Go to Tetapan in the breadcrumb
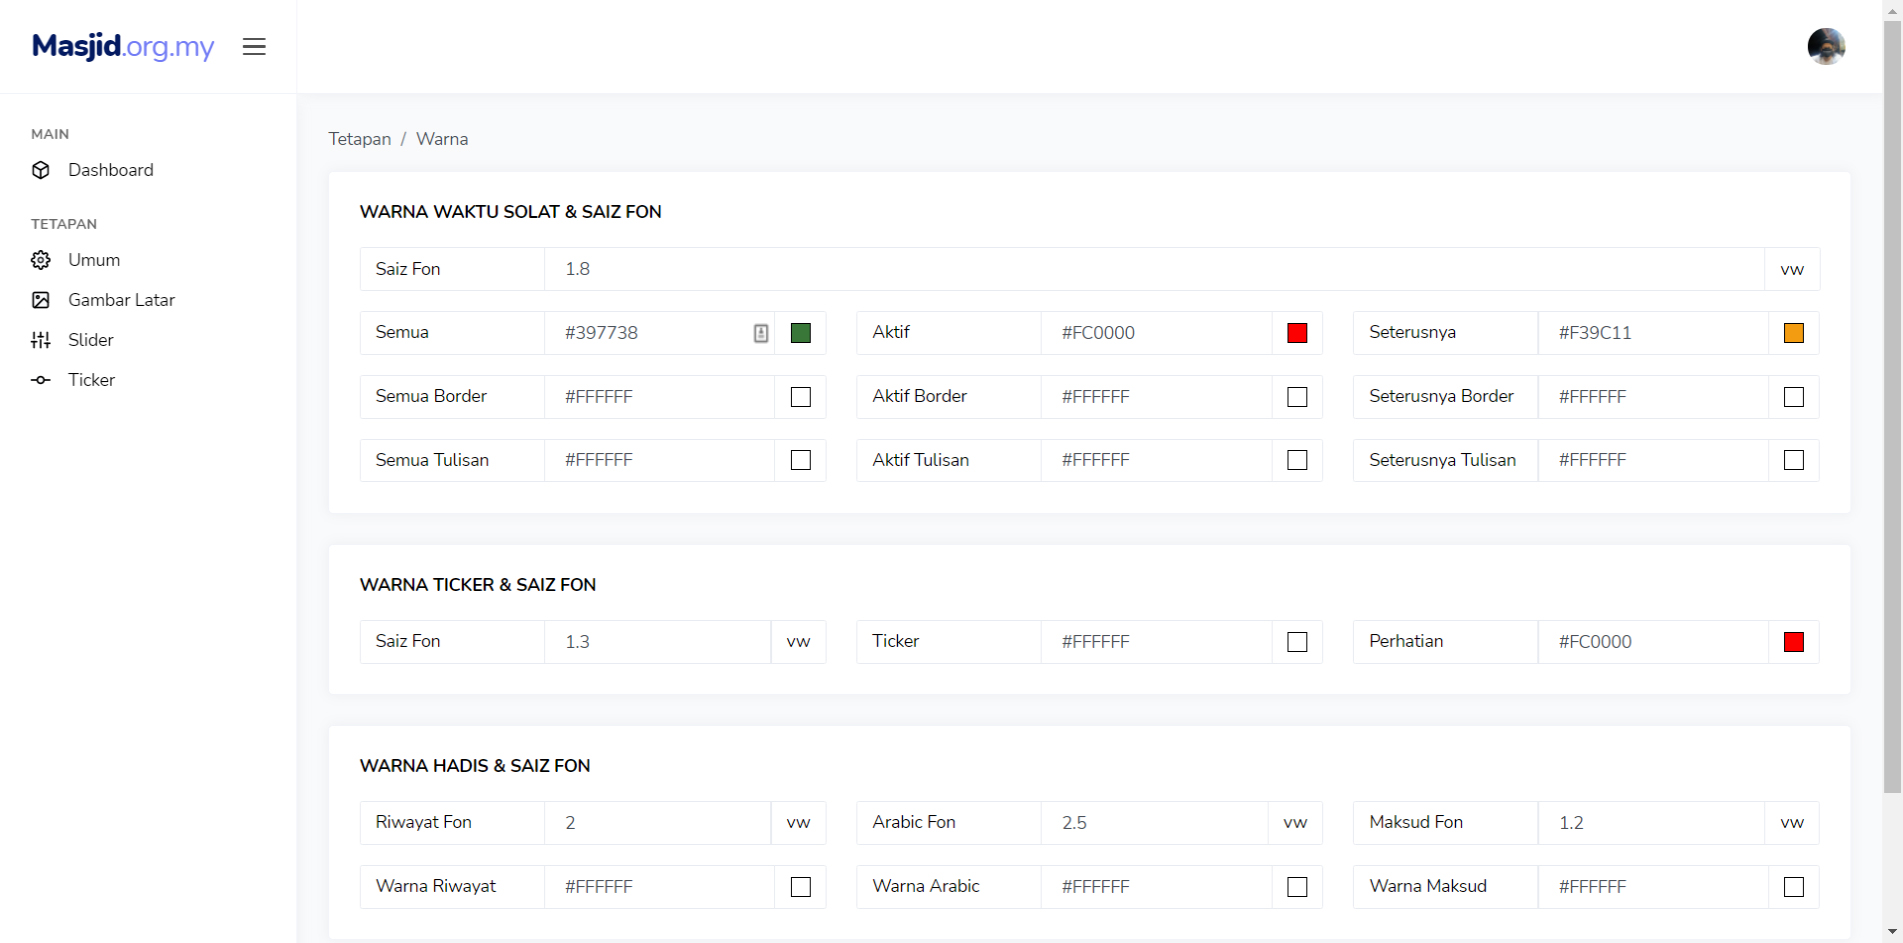Screen dimensions: 1903x943 359,139
